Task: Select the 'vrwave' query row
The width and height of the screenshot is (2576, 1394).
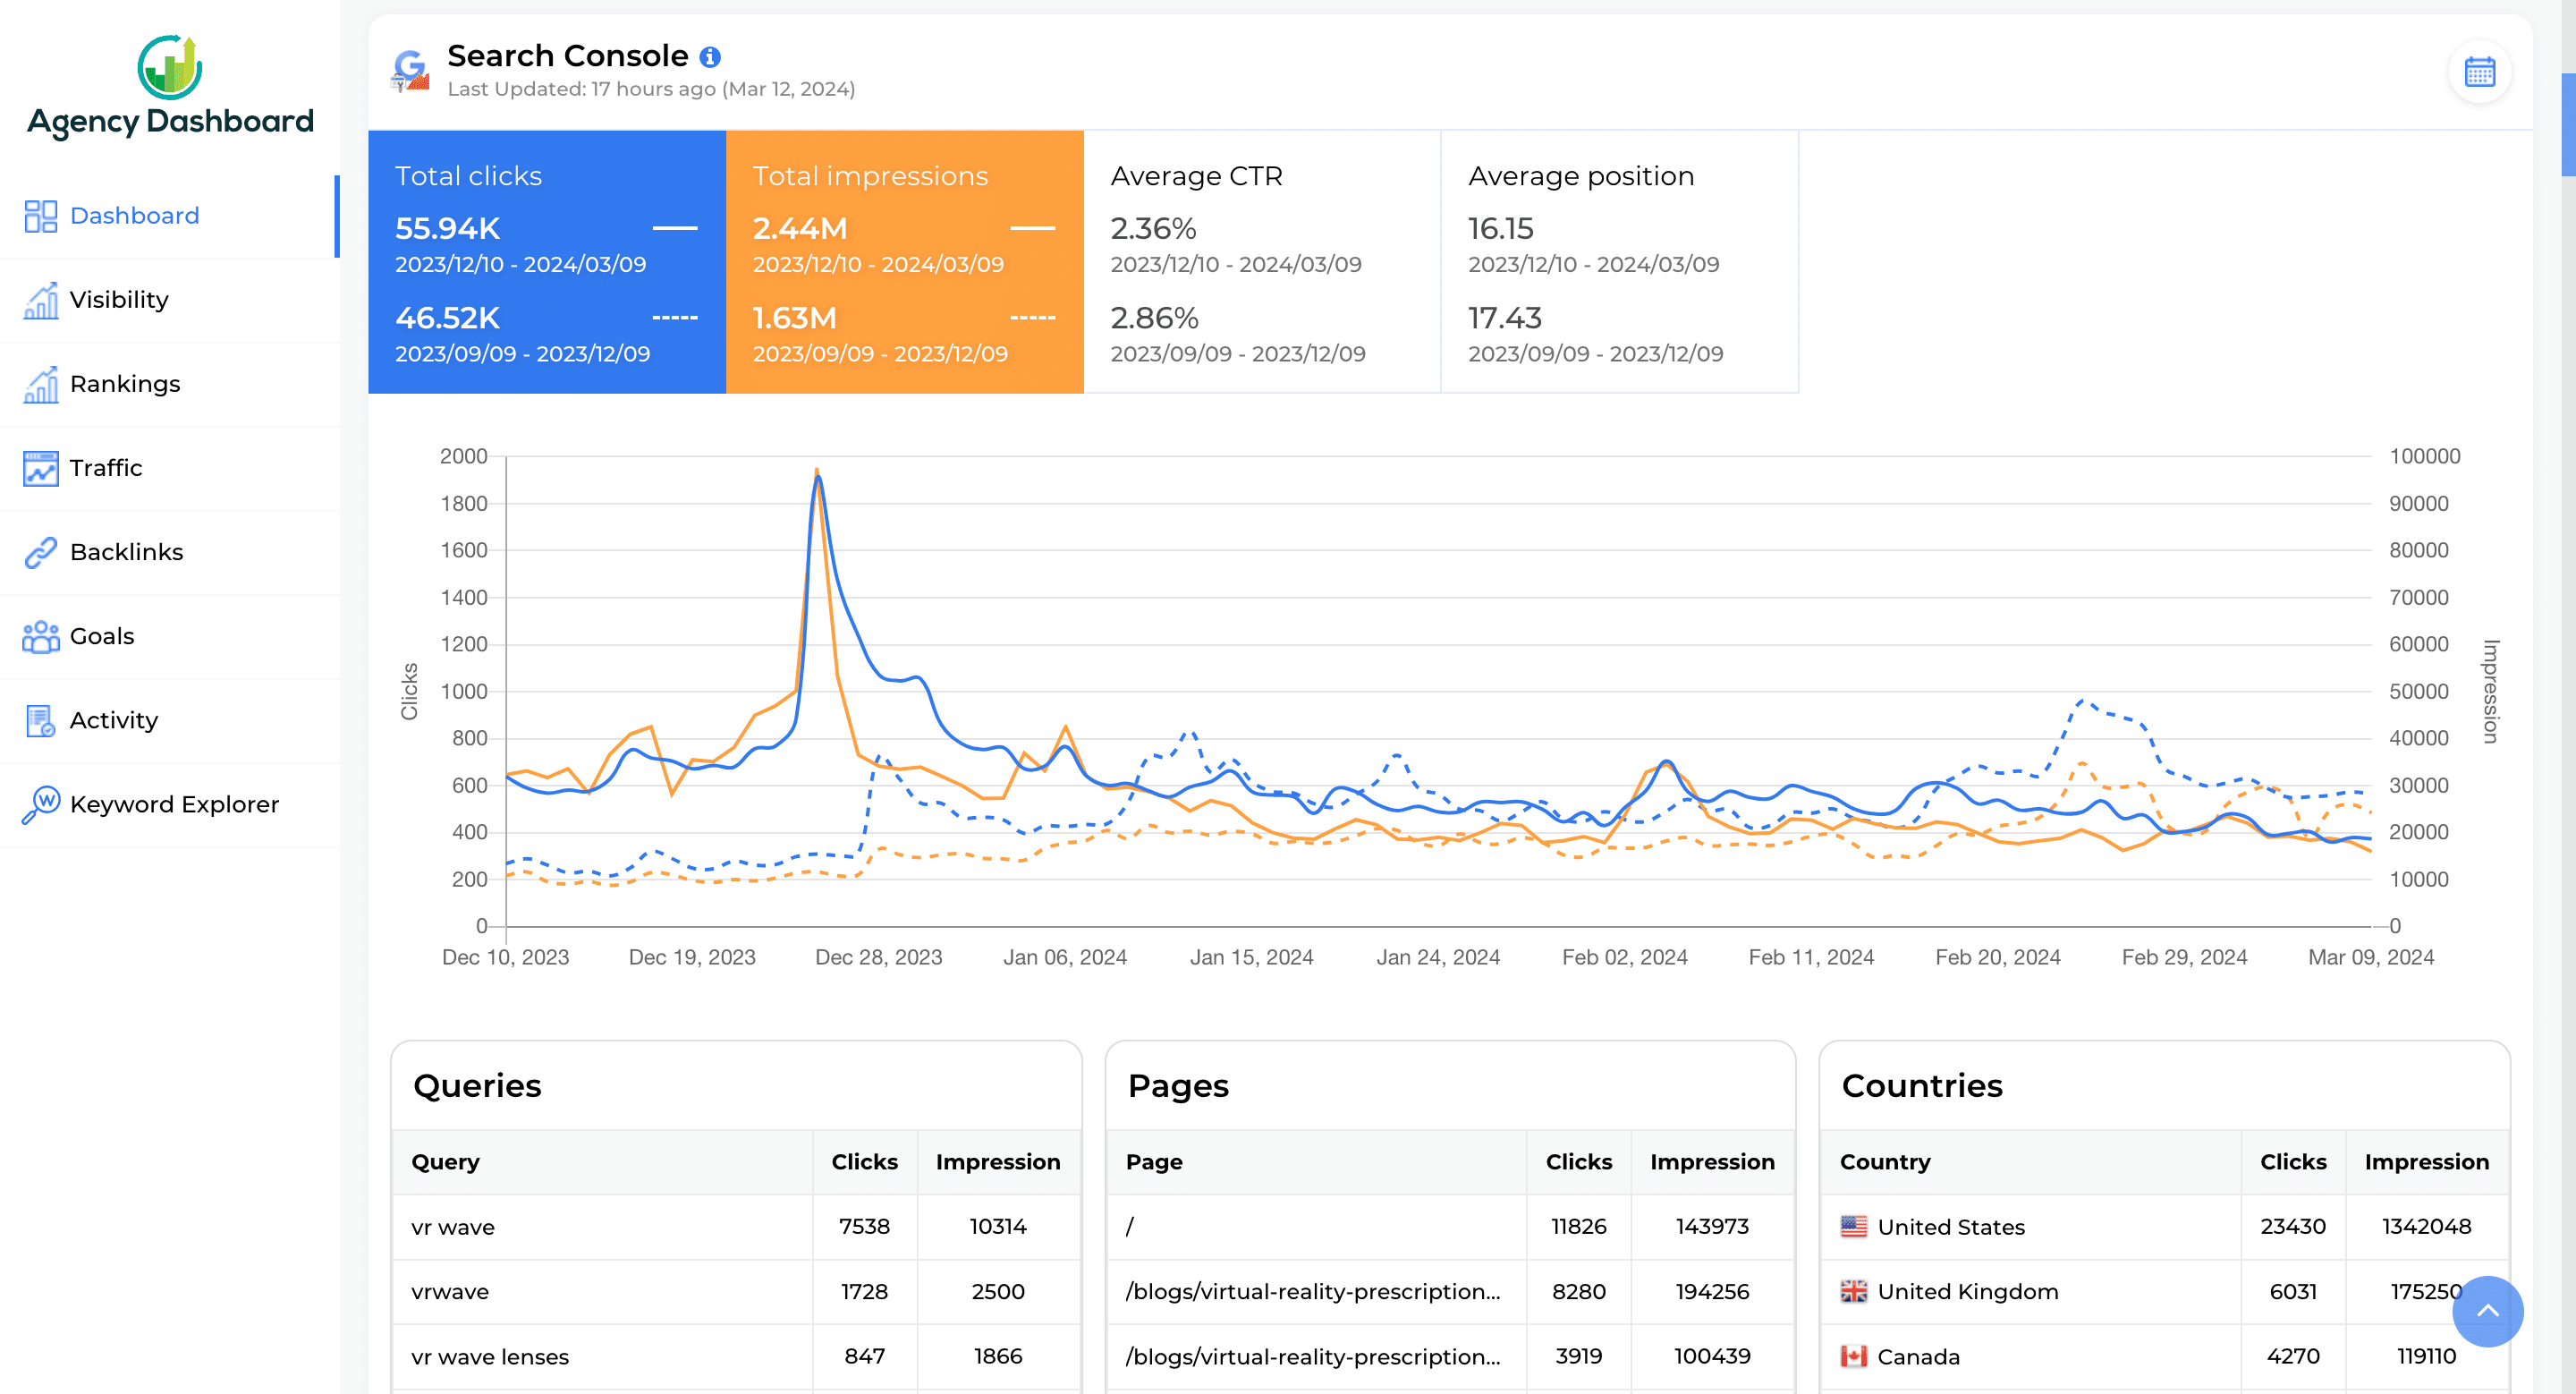Action: point(736,1292)
